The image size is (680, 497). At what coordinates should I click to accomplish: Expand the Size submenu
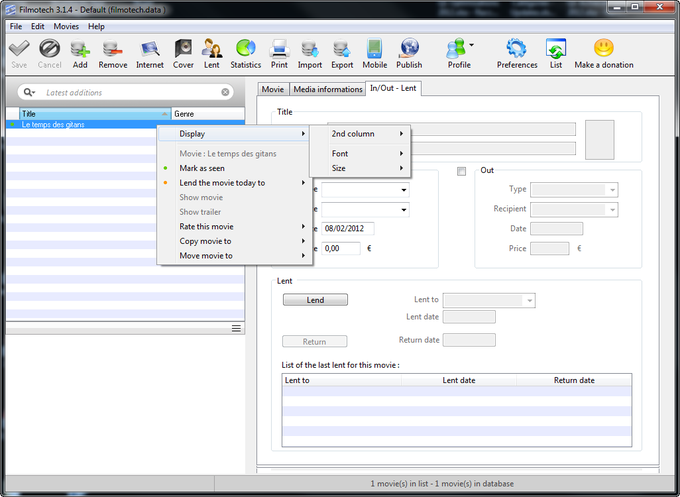[x=360, y=168]
